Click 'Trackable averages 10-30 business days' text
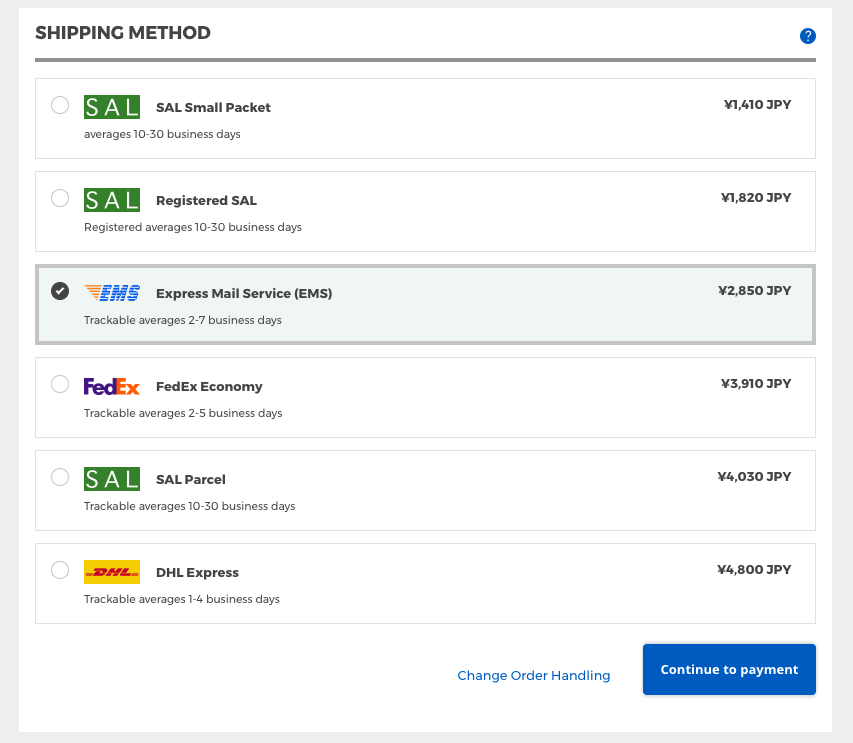This screenshot has width=853, height=743. point(189,506)
